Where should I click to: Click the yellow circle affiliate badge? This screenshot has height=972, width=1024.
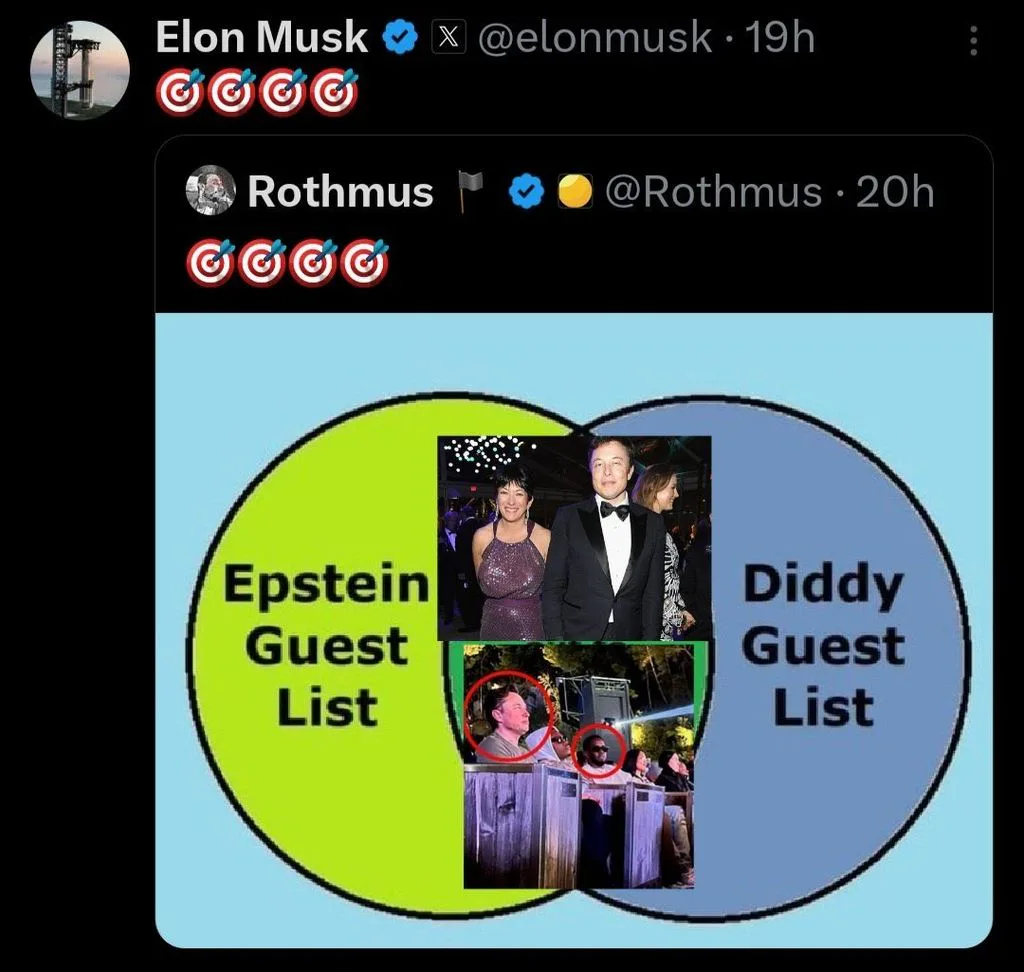click(x=575, y=191)
